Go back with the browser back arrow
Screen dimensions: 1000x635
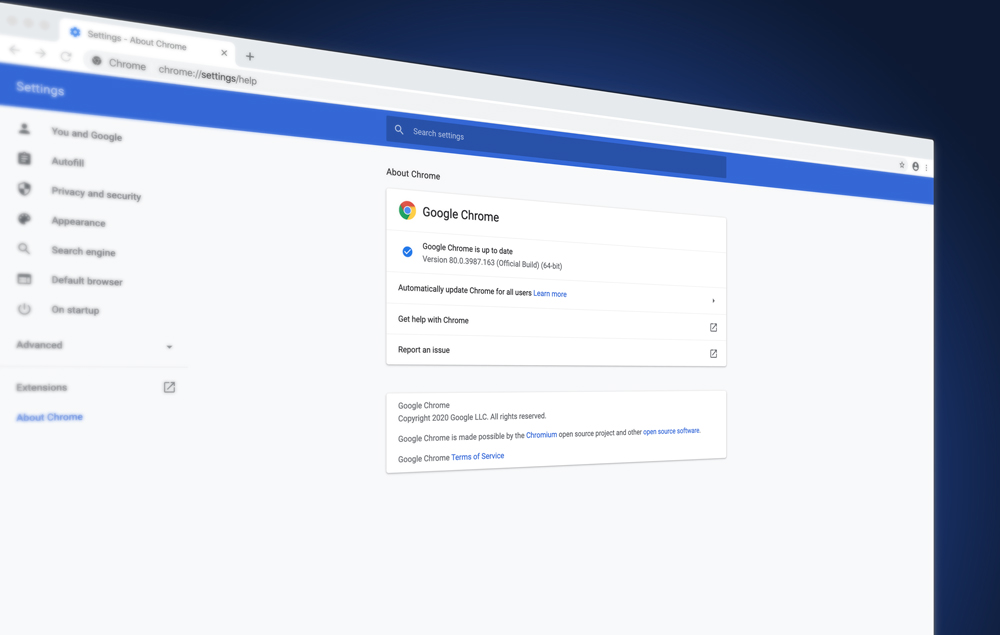coord(15,50)
